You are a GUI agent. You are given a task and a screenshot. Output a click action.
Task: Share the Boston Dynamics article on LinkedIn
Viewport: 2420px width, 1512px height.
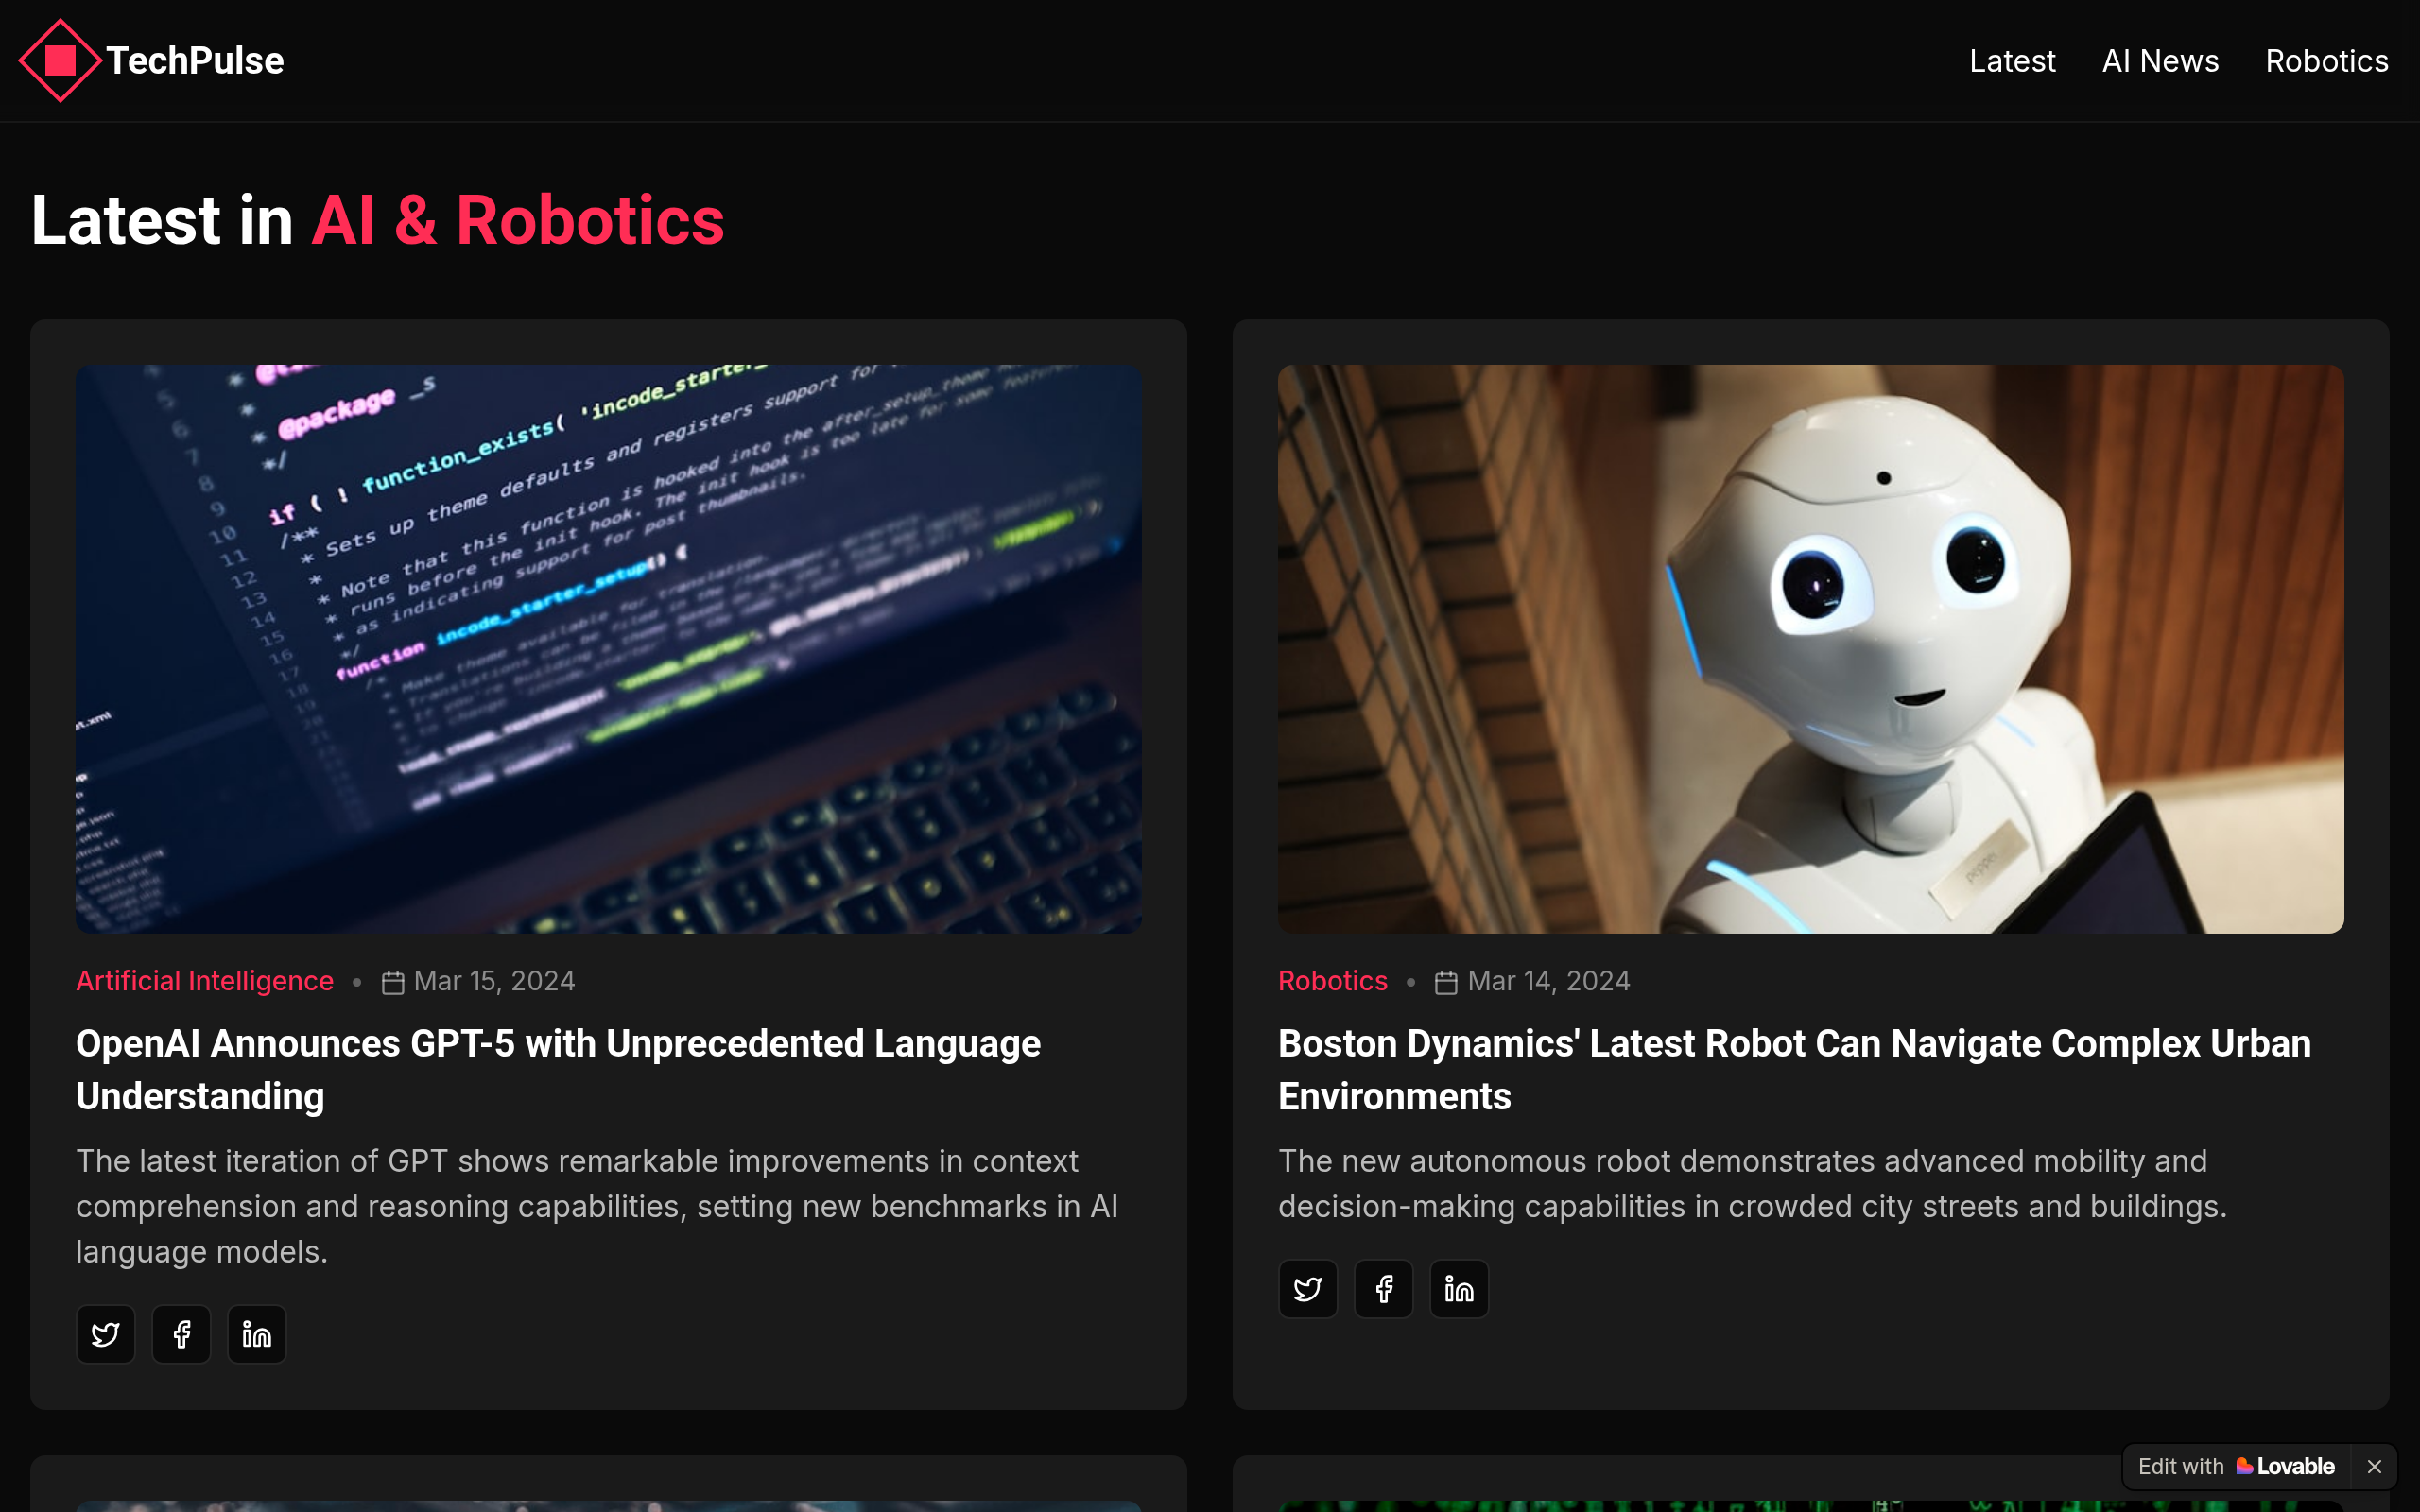click(1459, 1289)
